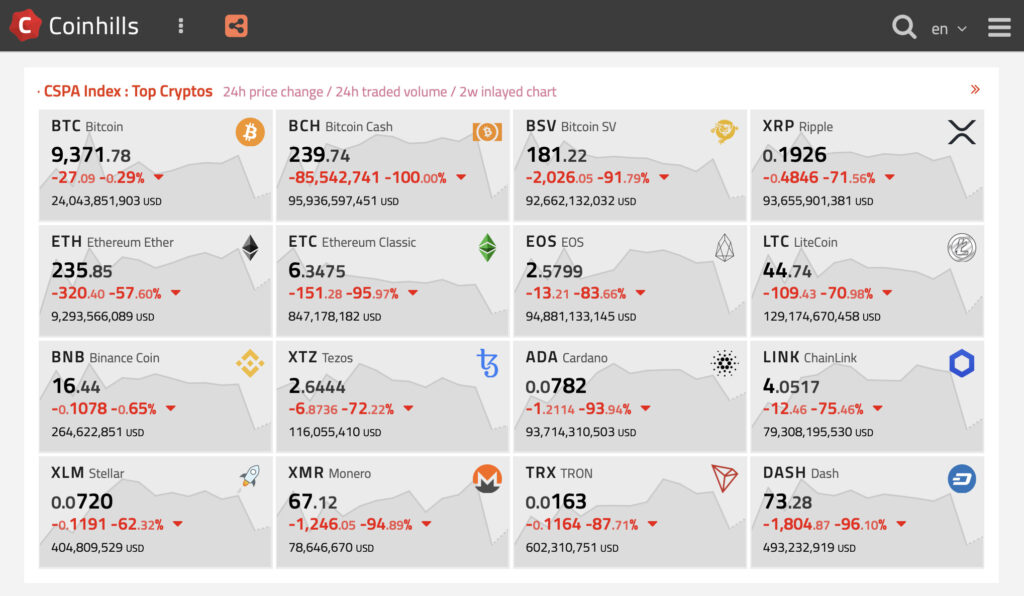The image size is (1024, 596).
Task: Click the 24h price change subtitle text
Action: click(x=273, y=92)
